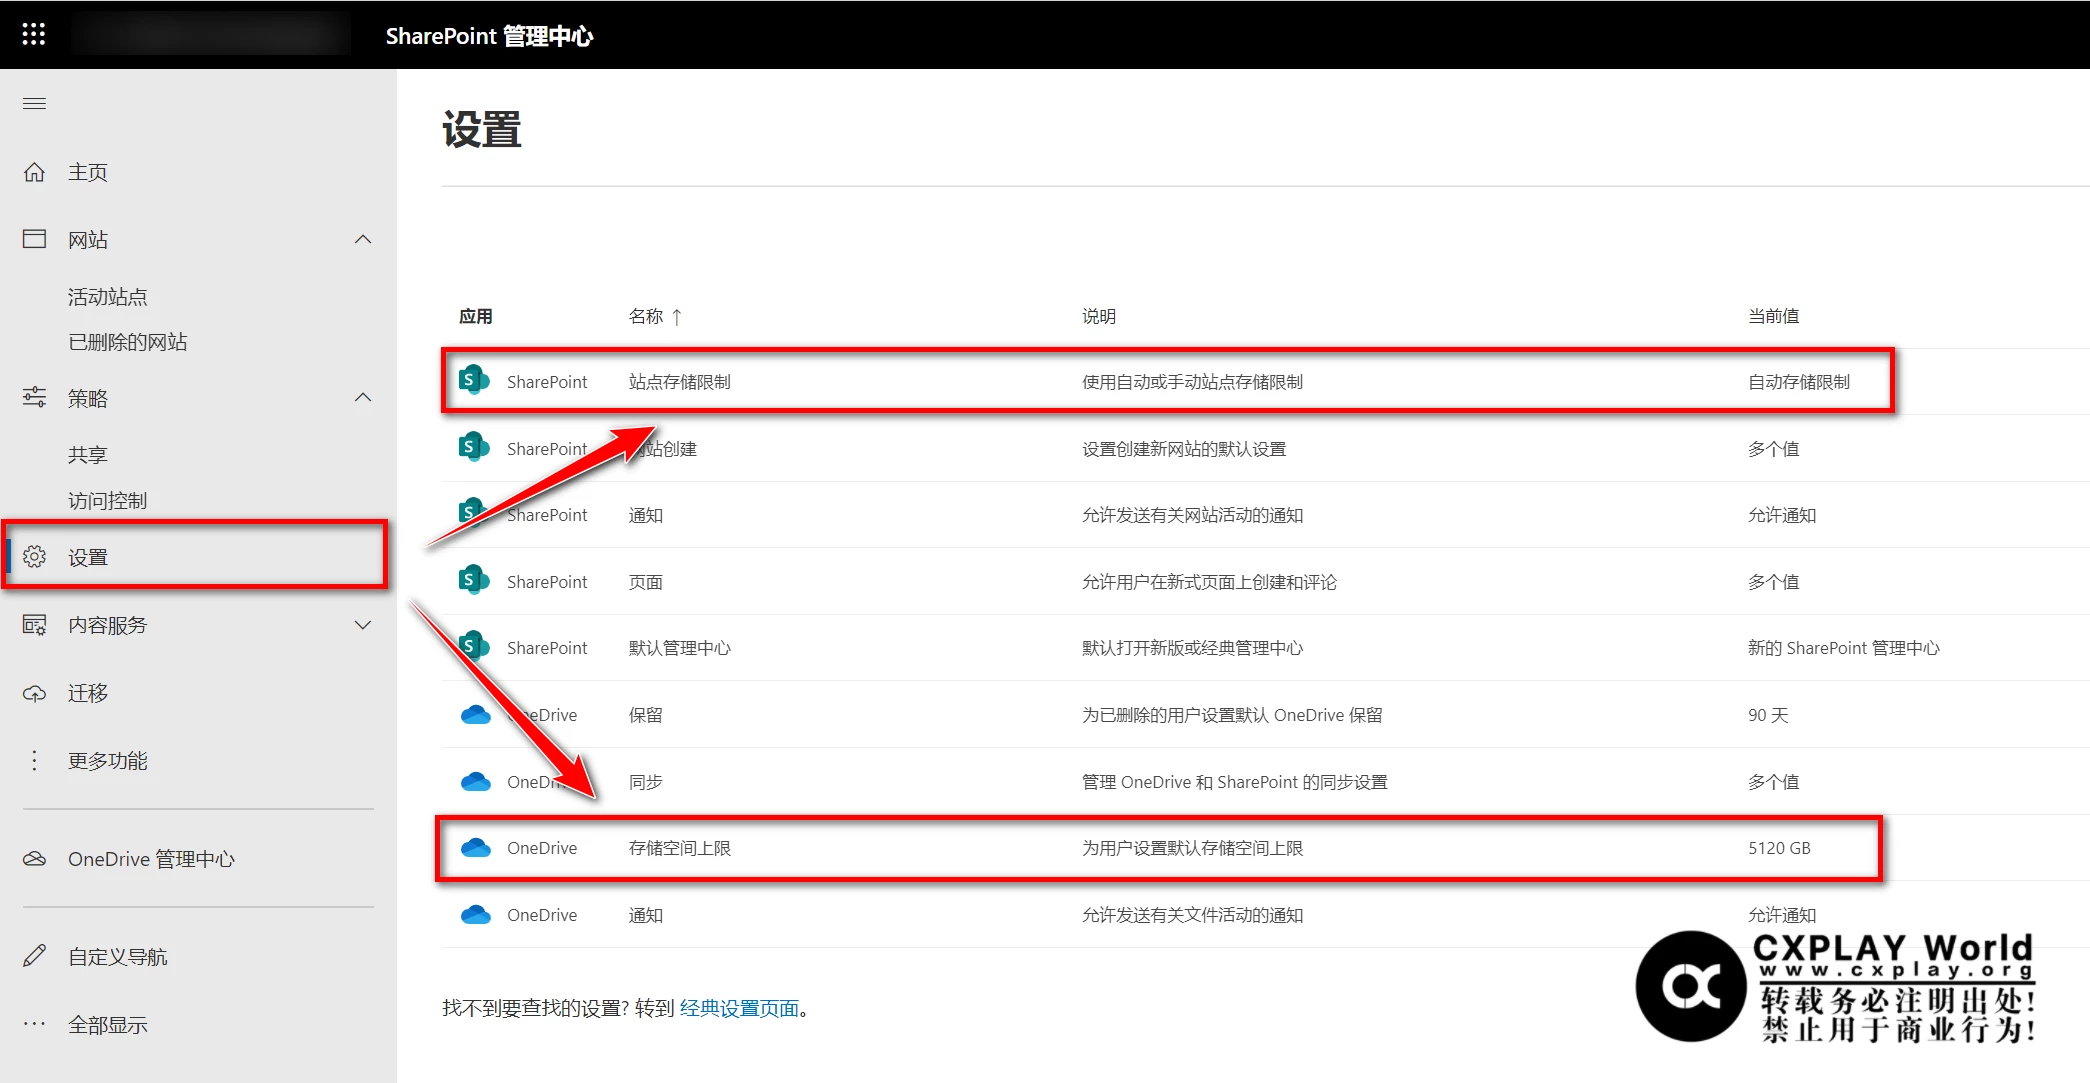Click the 自动存储限制 current value
This screenshot has width=2090, height=1083.
(x=1798, y=382)
